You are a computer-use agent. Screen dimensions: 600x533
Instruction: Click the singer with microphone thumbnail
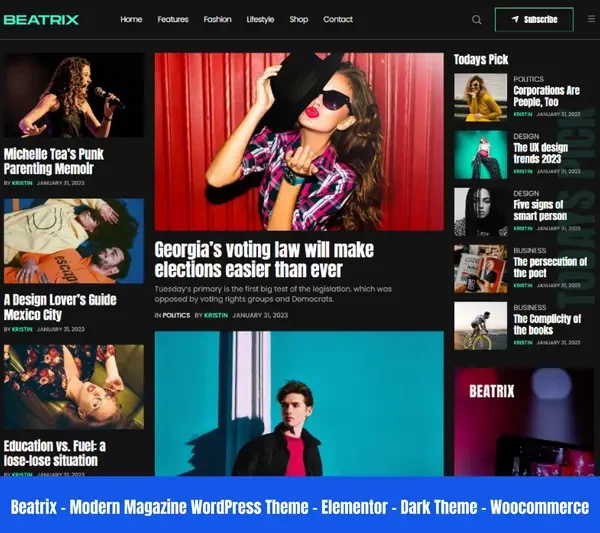coord(74,95)
